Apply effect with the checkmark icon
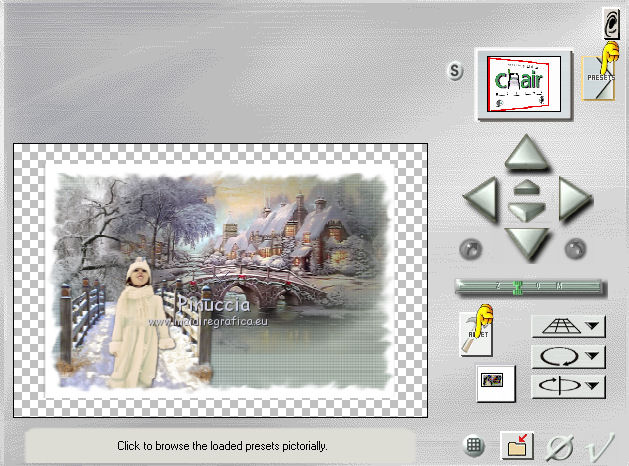This screenshot has height=466, width=629. [600, 448]
